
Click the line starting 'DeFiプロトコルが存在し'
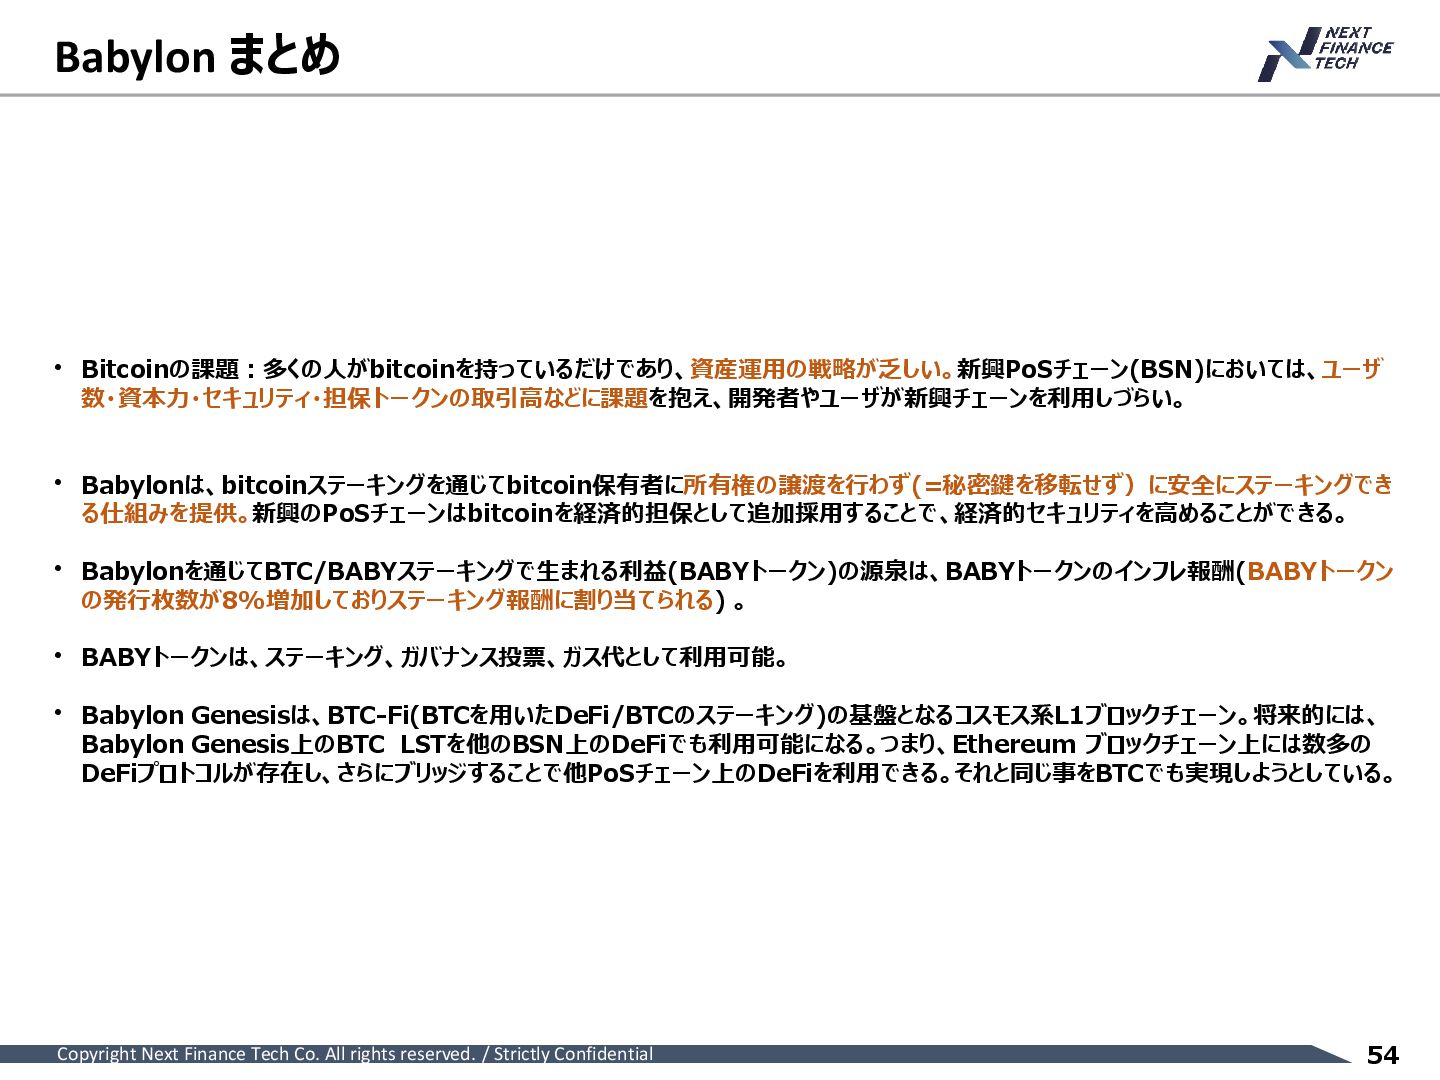pos(738,774)
